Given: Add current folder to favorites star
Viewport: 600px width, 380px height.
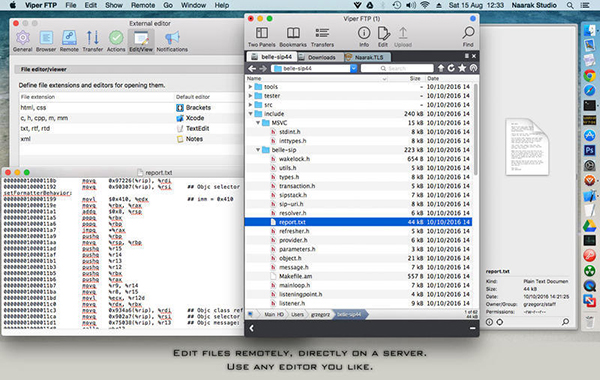Looking at the screenshot, I should coord(462,68).
